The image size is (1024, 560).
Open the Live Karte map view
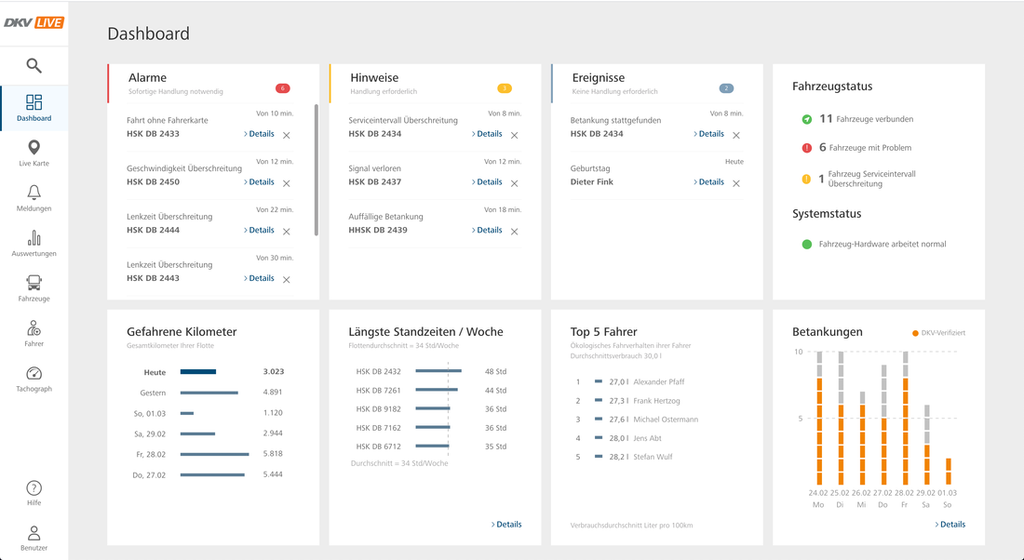click(x=34, y=153)
